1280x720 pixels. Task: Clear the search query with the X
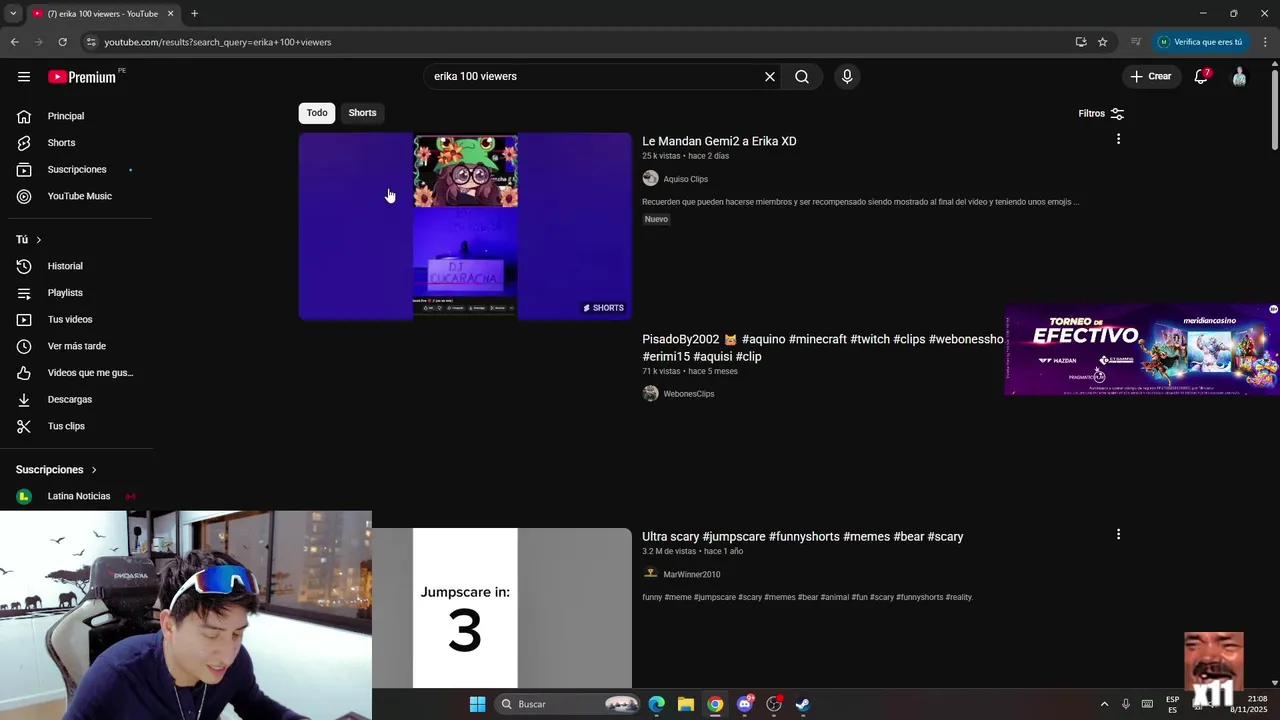click(x=770, y=77)
